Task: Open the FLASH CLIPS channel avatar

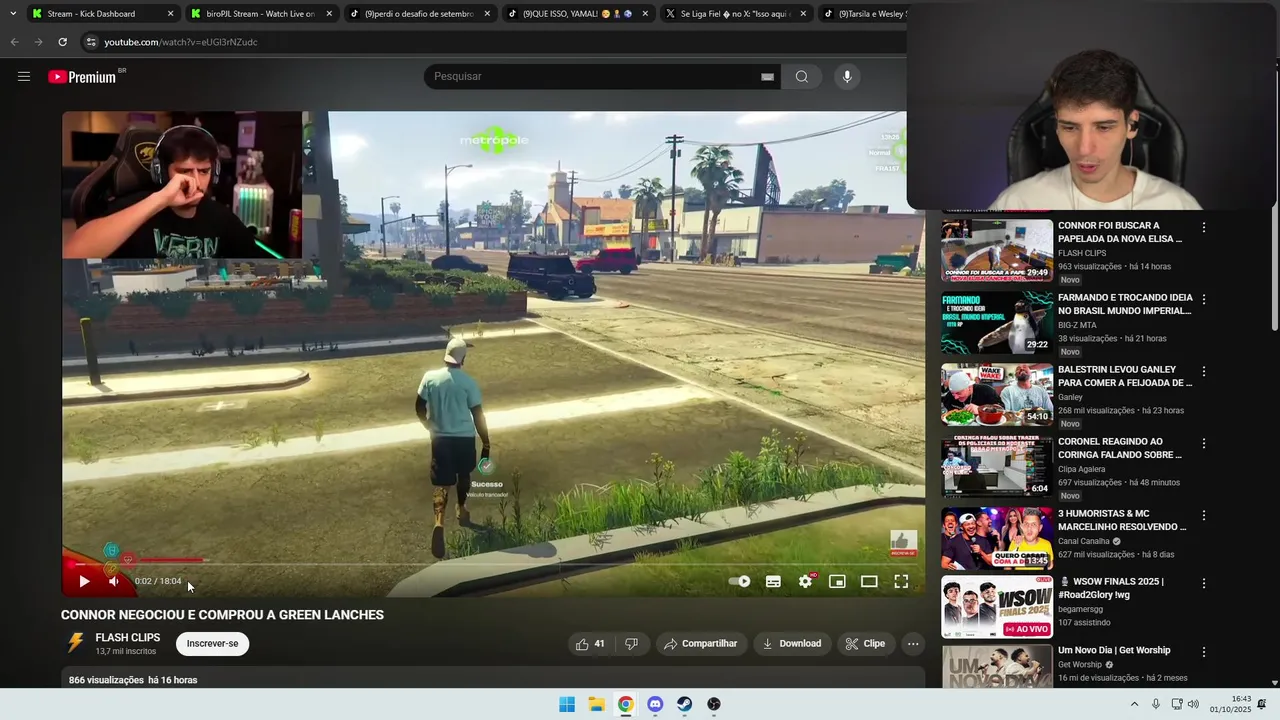Action: point(75,643)
